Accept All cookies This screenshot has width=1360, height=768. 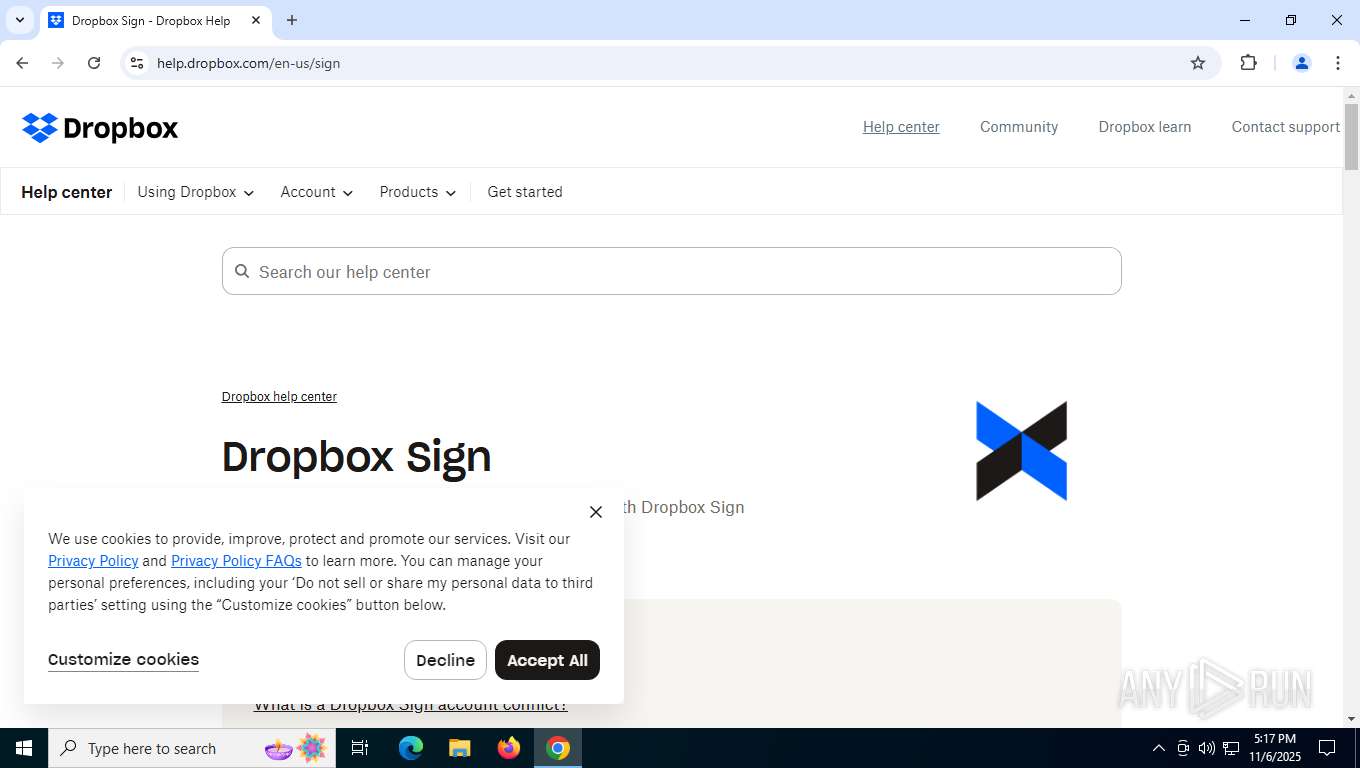[547, 660]
